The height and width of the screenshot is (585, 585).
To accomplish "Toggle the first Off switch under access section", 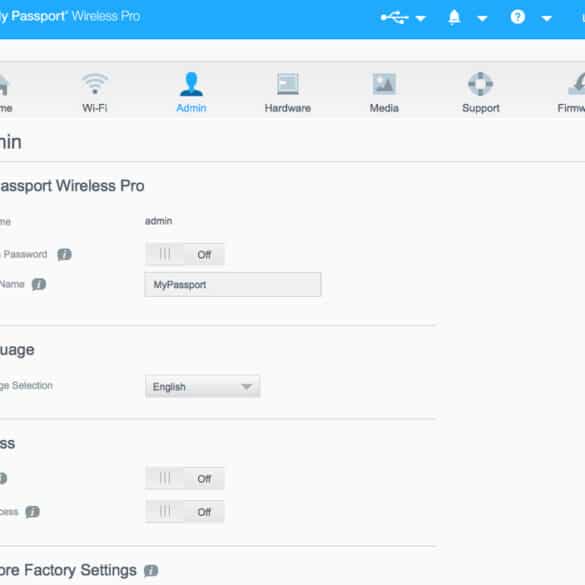I will (x=185, y=478).
